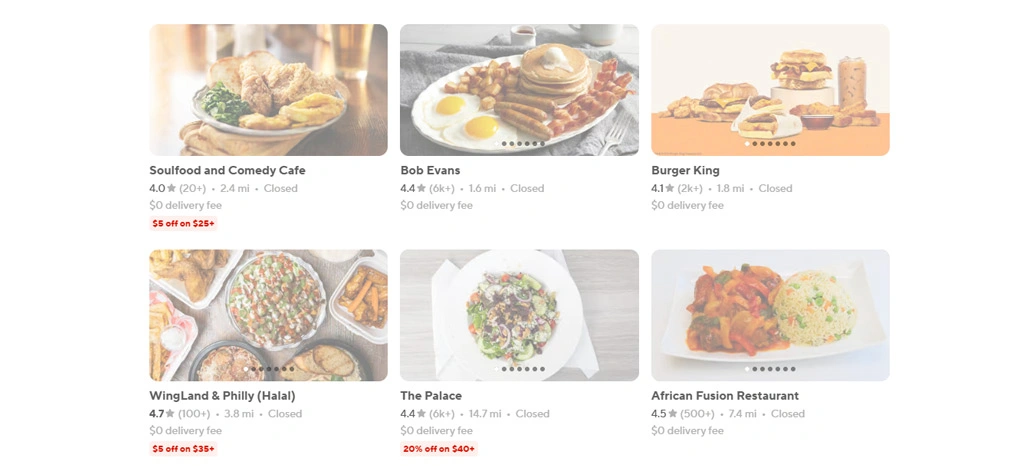Open the WingLand & Philly (Halal) food image
This screenshot has width=1026, height=466.
pos(268,315)
